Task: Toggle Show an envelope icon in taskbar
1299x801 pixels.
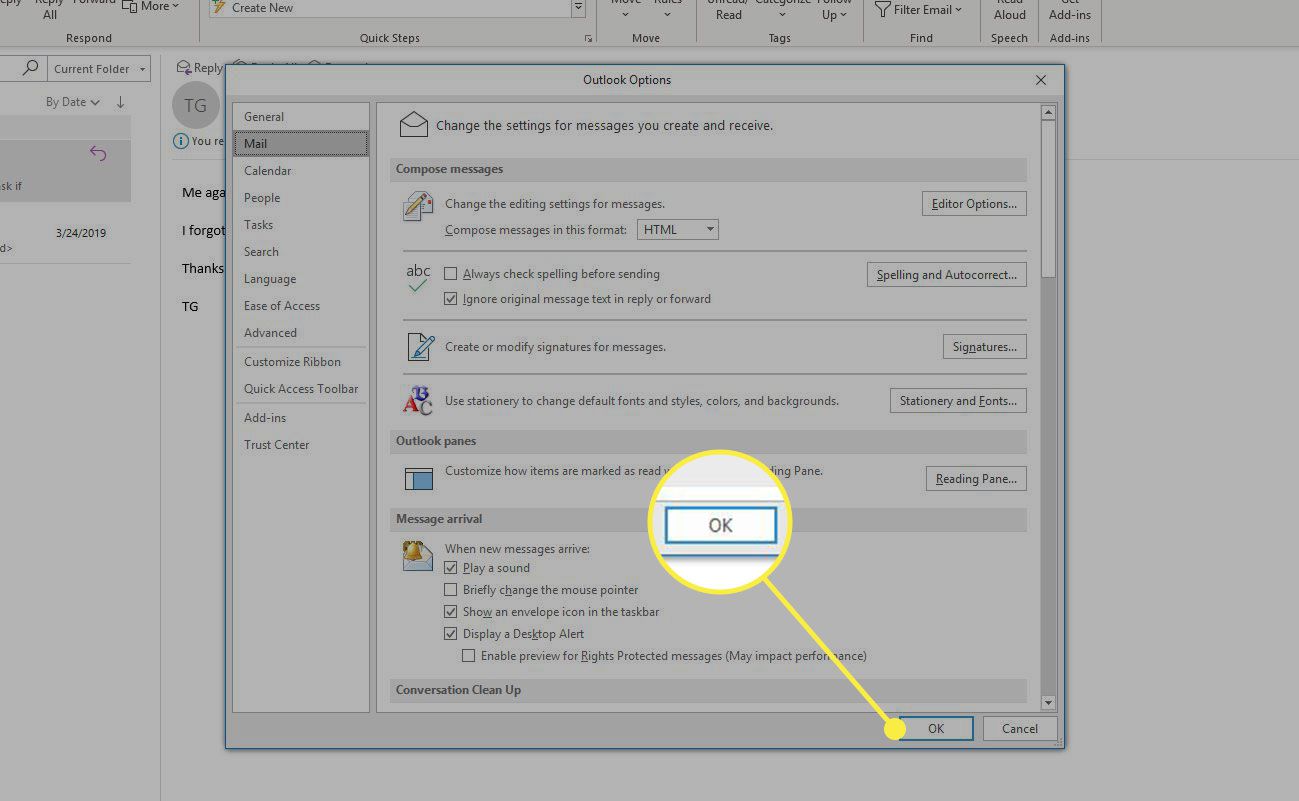Action: [x=451, y=612]
